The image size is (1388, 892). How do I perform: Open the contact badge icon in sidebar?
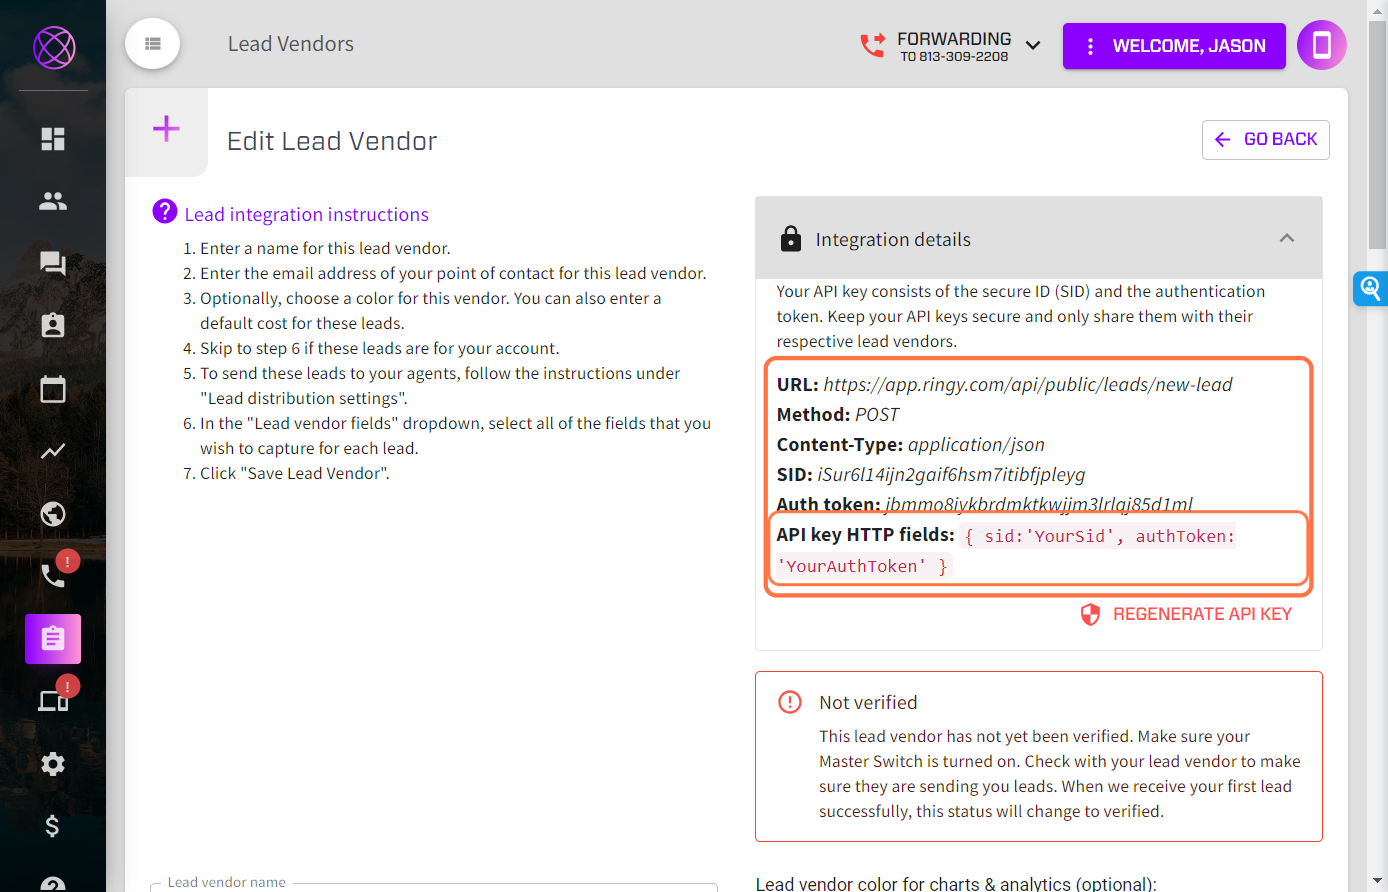click(53, 325)
